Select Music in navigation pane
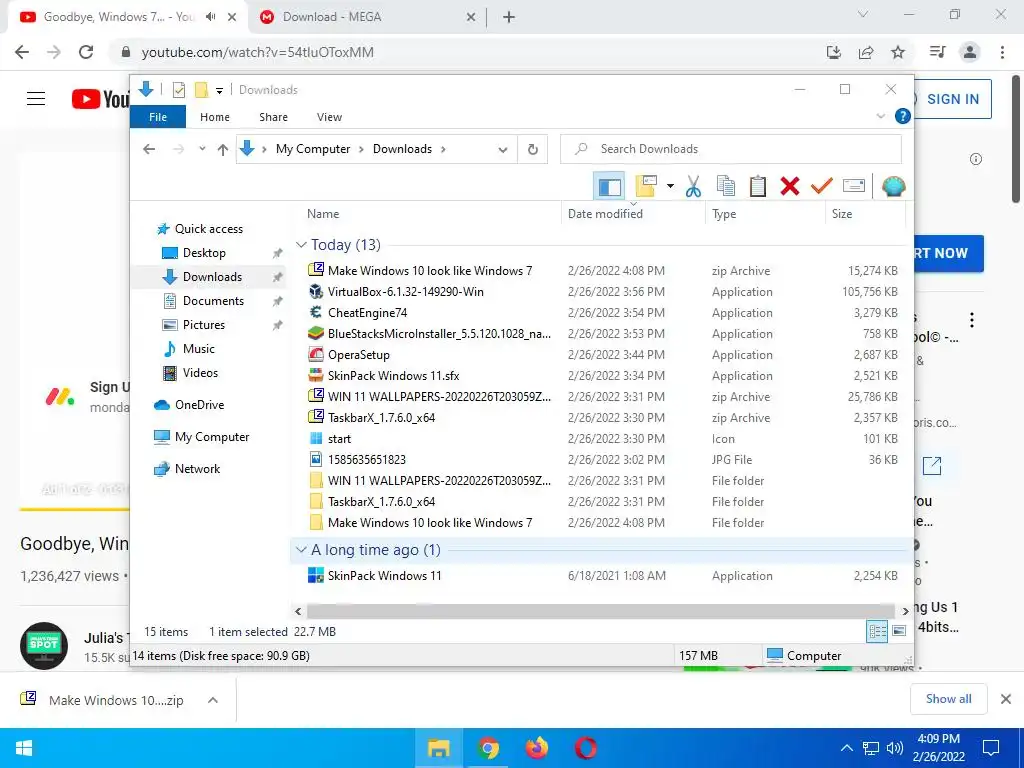1024x768 pixels. click(x=199, y=349)
